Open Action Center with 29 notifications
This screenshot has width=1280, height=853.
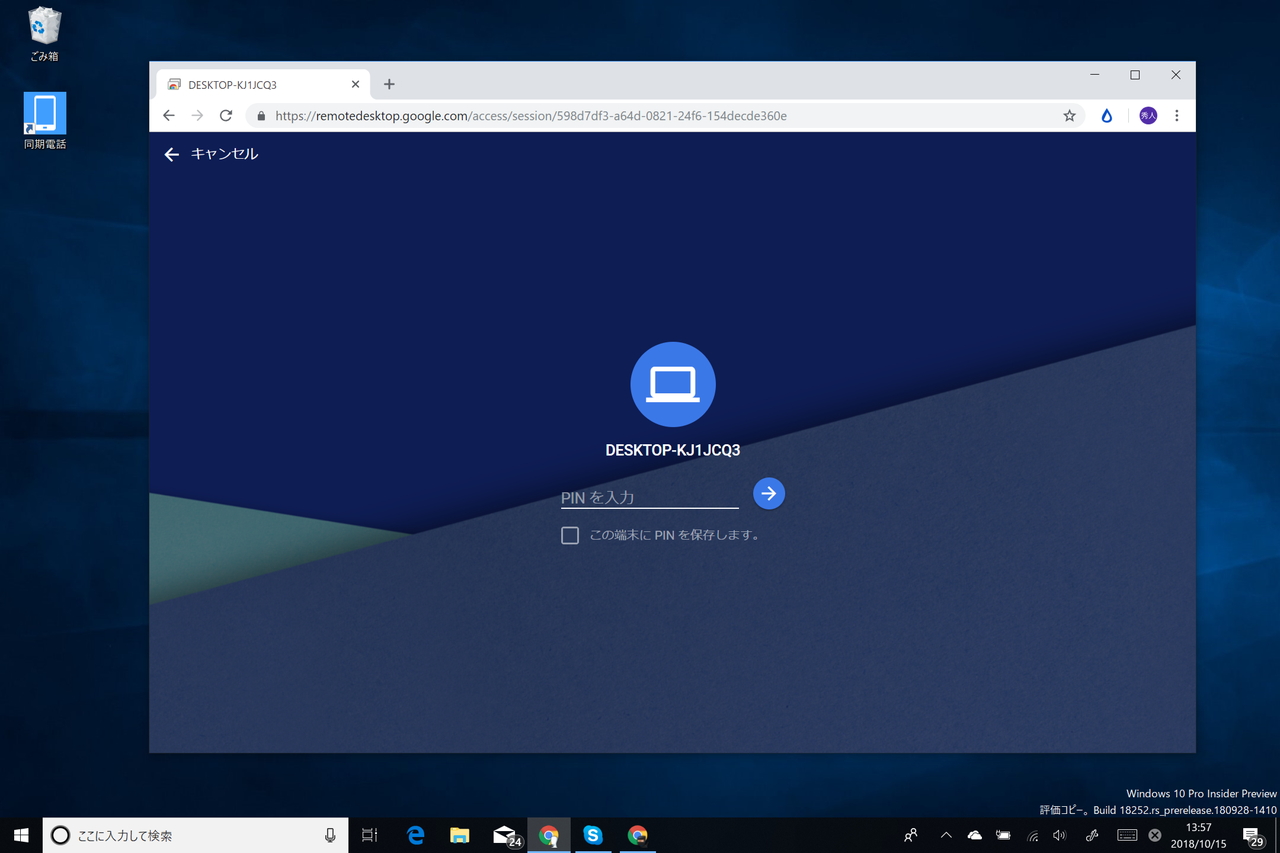pos(1252,835)
